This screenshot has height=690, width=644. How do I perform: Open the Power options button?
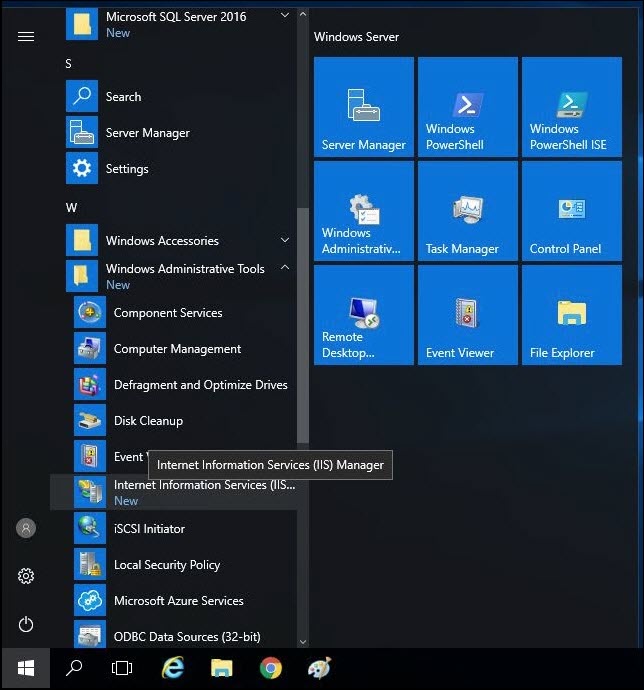click(26, 624)
